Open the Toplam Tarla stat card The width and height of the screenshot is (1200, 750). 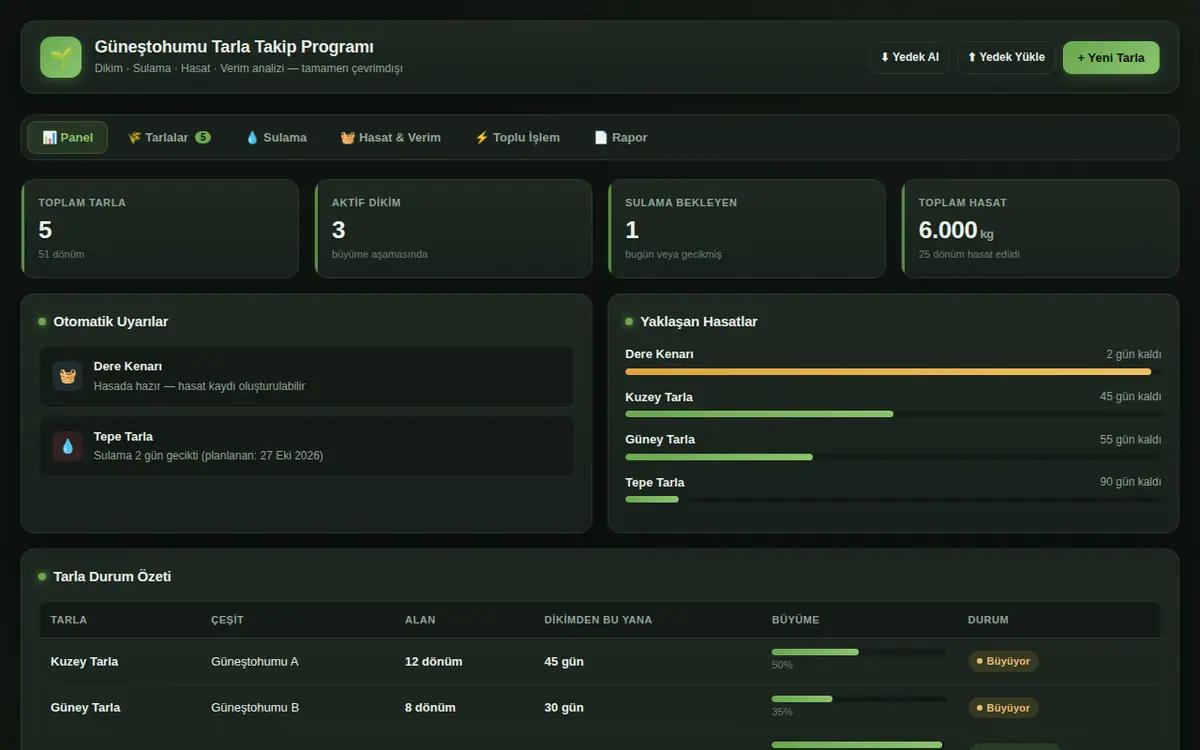[160, 228]
